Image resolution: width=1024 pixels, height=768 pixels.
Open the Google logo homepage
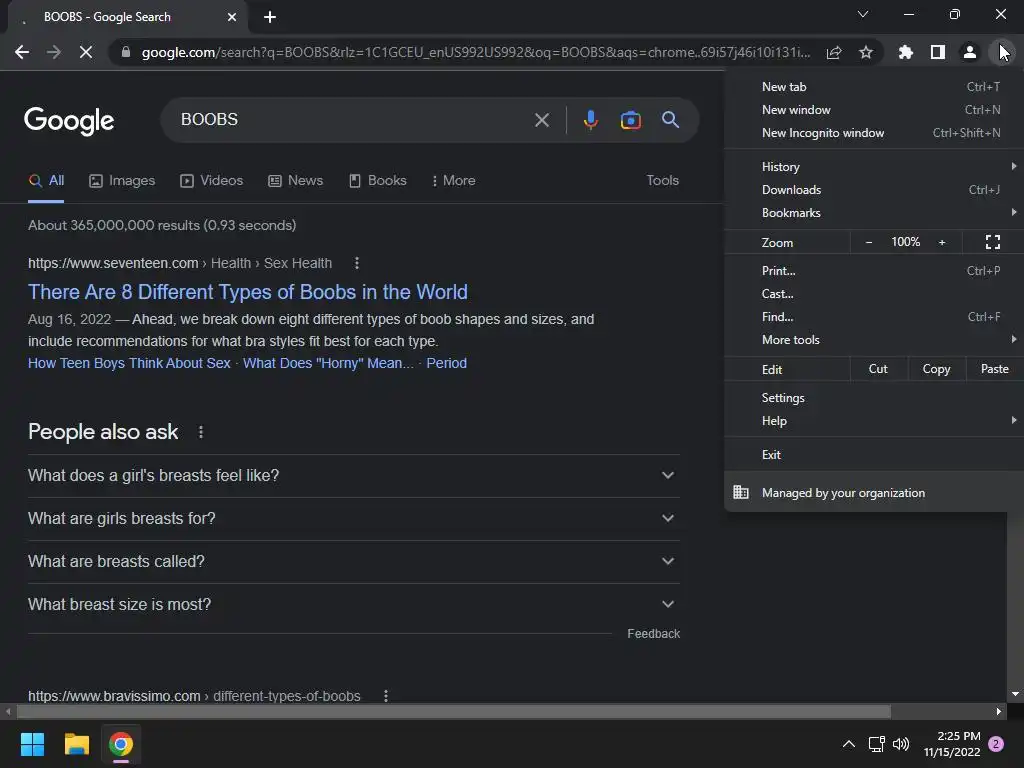pos(69,121)
